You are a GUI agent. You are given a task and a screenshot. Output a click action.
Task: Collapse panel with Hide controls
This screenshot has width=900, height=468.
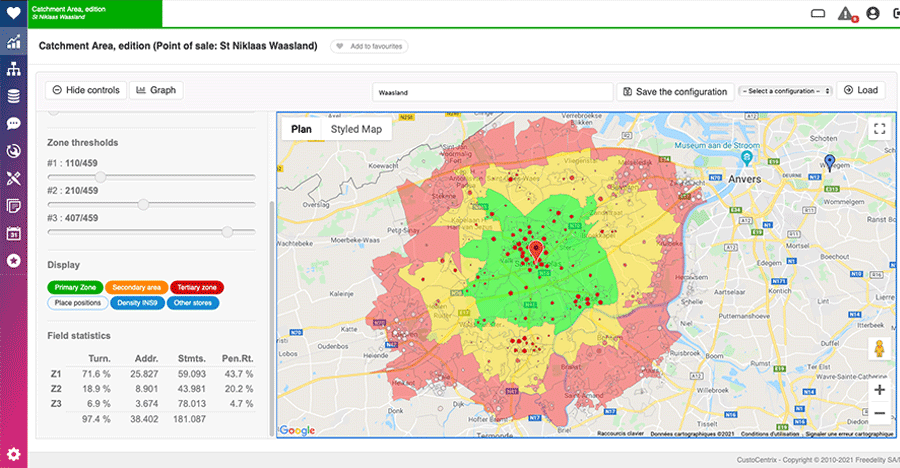pos(86,90)
